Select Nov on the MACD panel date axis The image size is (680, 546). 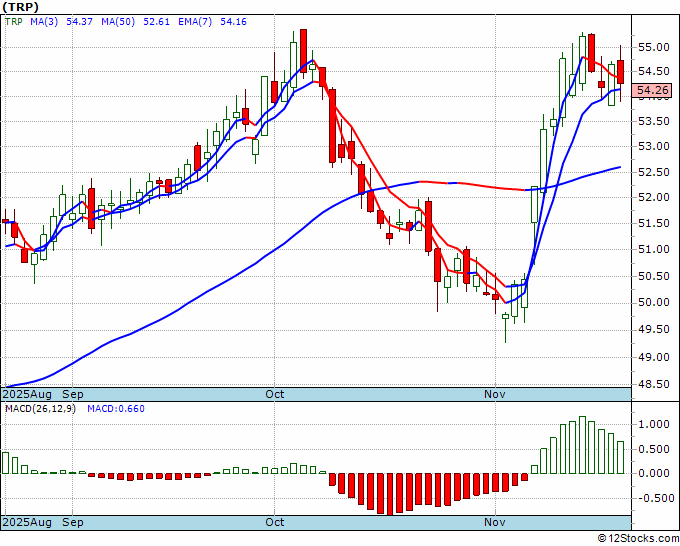(495, 522)
